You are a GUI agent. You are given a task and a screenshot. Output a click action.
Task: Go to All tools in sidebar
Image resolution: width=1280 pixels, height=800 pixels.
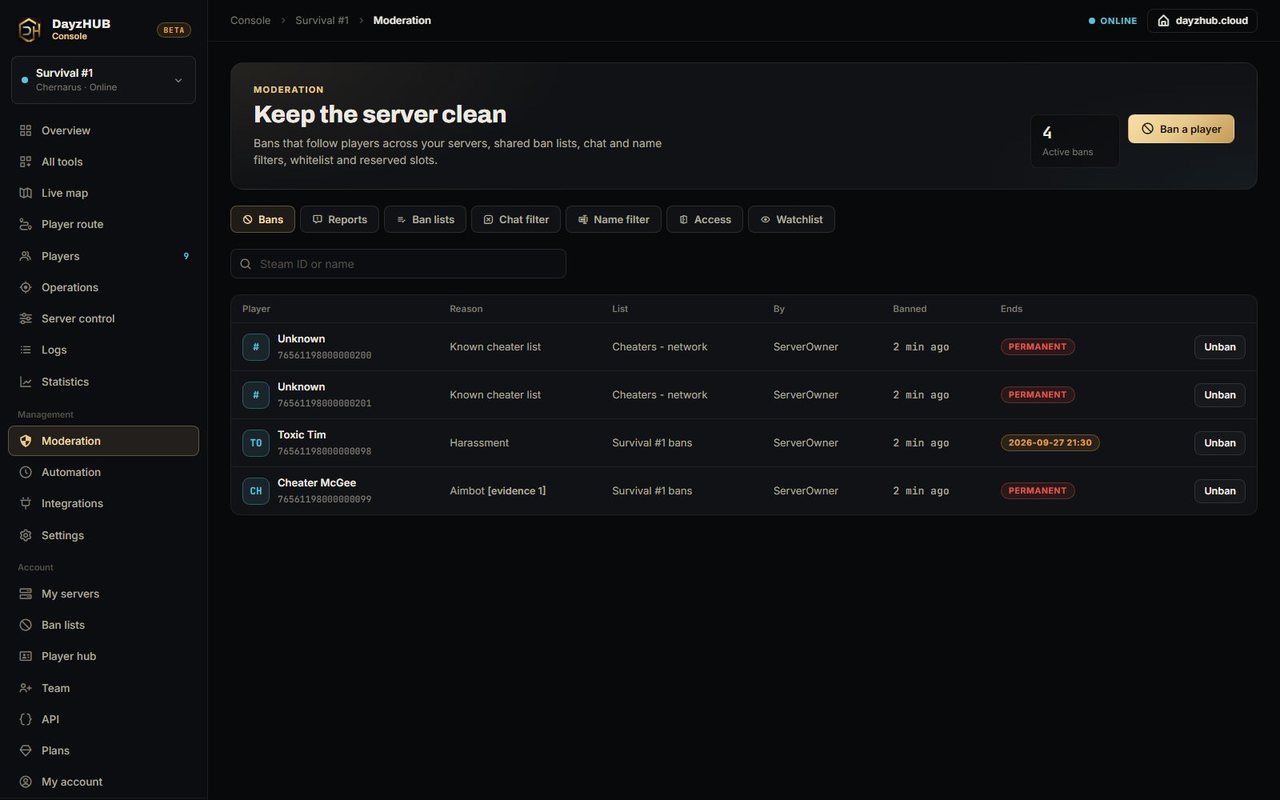tap(104, 162)
